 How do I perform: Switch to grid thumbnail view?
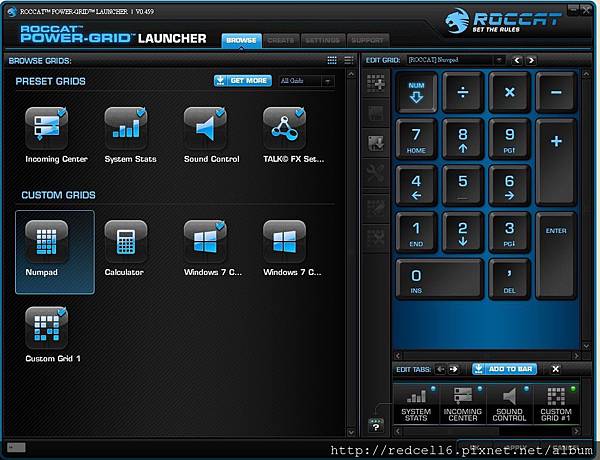click(x=332, y=60)
